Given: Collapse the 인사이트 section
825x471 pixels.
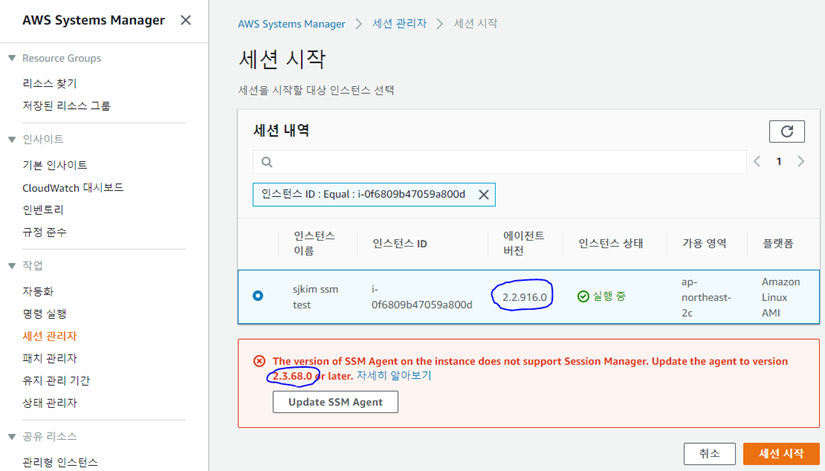Looking at the screenshot, I should point(12,139).
